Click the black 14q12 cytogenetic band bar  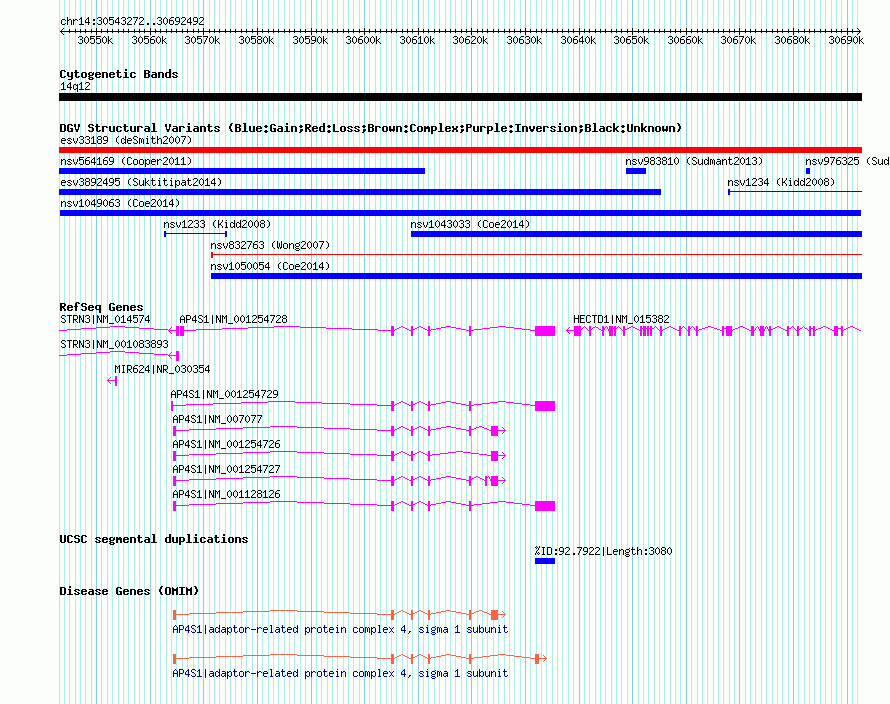(x=460, y=97)
